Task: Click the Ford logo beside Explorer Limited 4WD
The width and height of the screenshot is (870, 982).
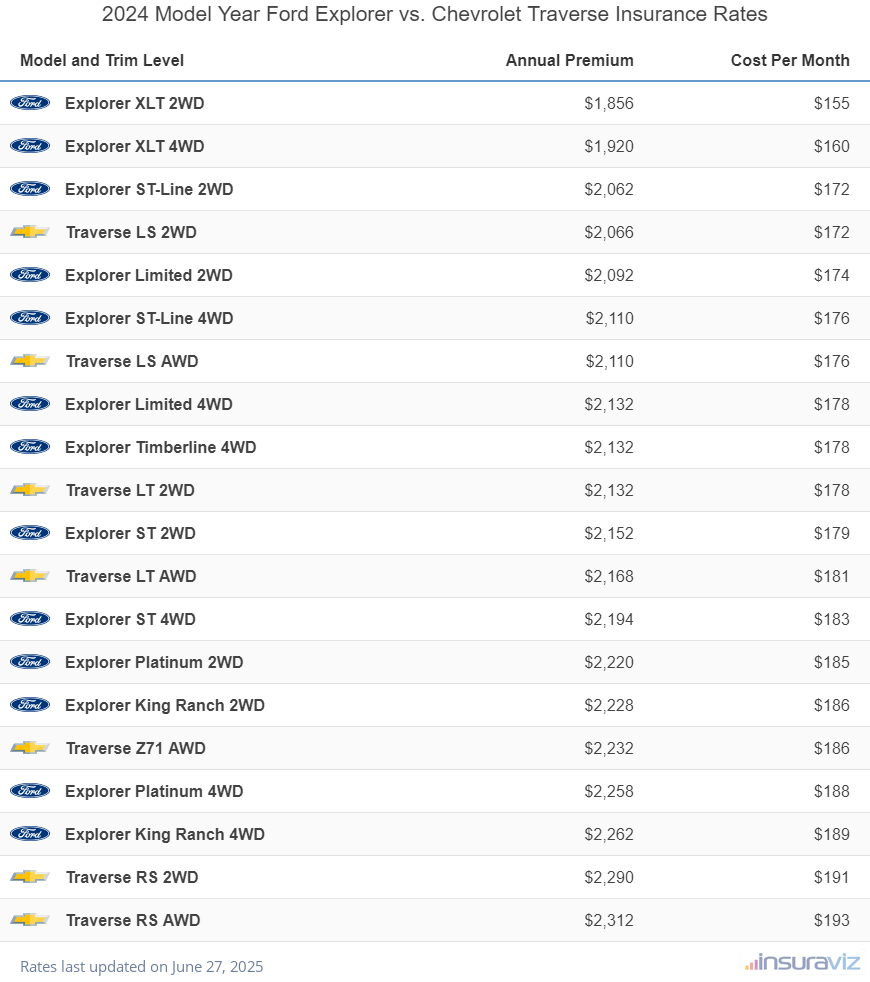Action: pyautogui.click(x=30, y=404)
